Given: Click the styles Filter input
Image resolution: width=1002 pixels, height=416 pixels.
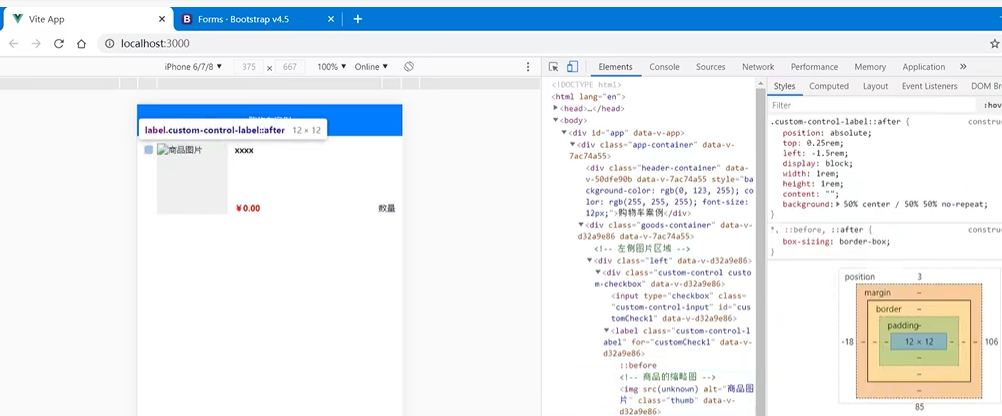Looking at the screenshot, I should [872, 105].
